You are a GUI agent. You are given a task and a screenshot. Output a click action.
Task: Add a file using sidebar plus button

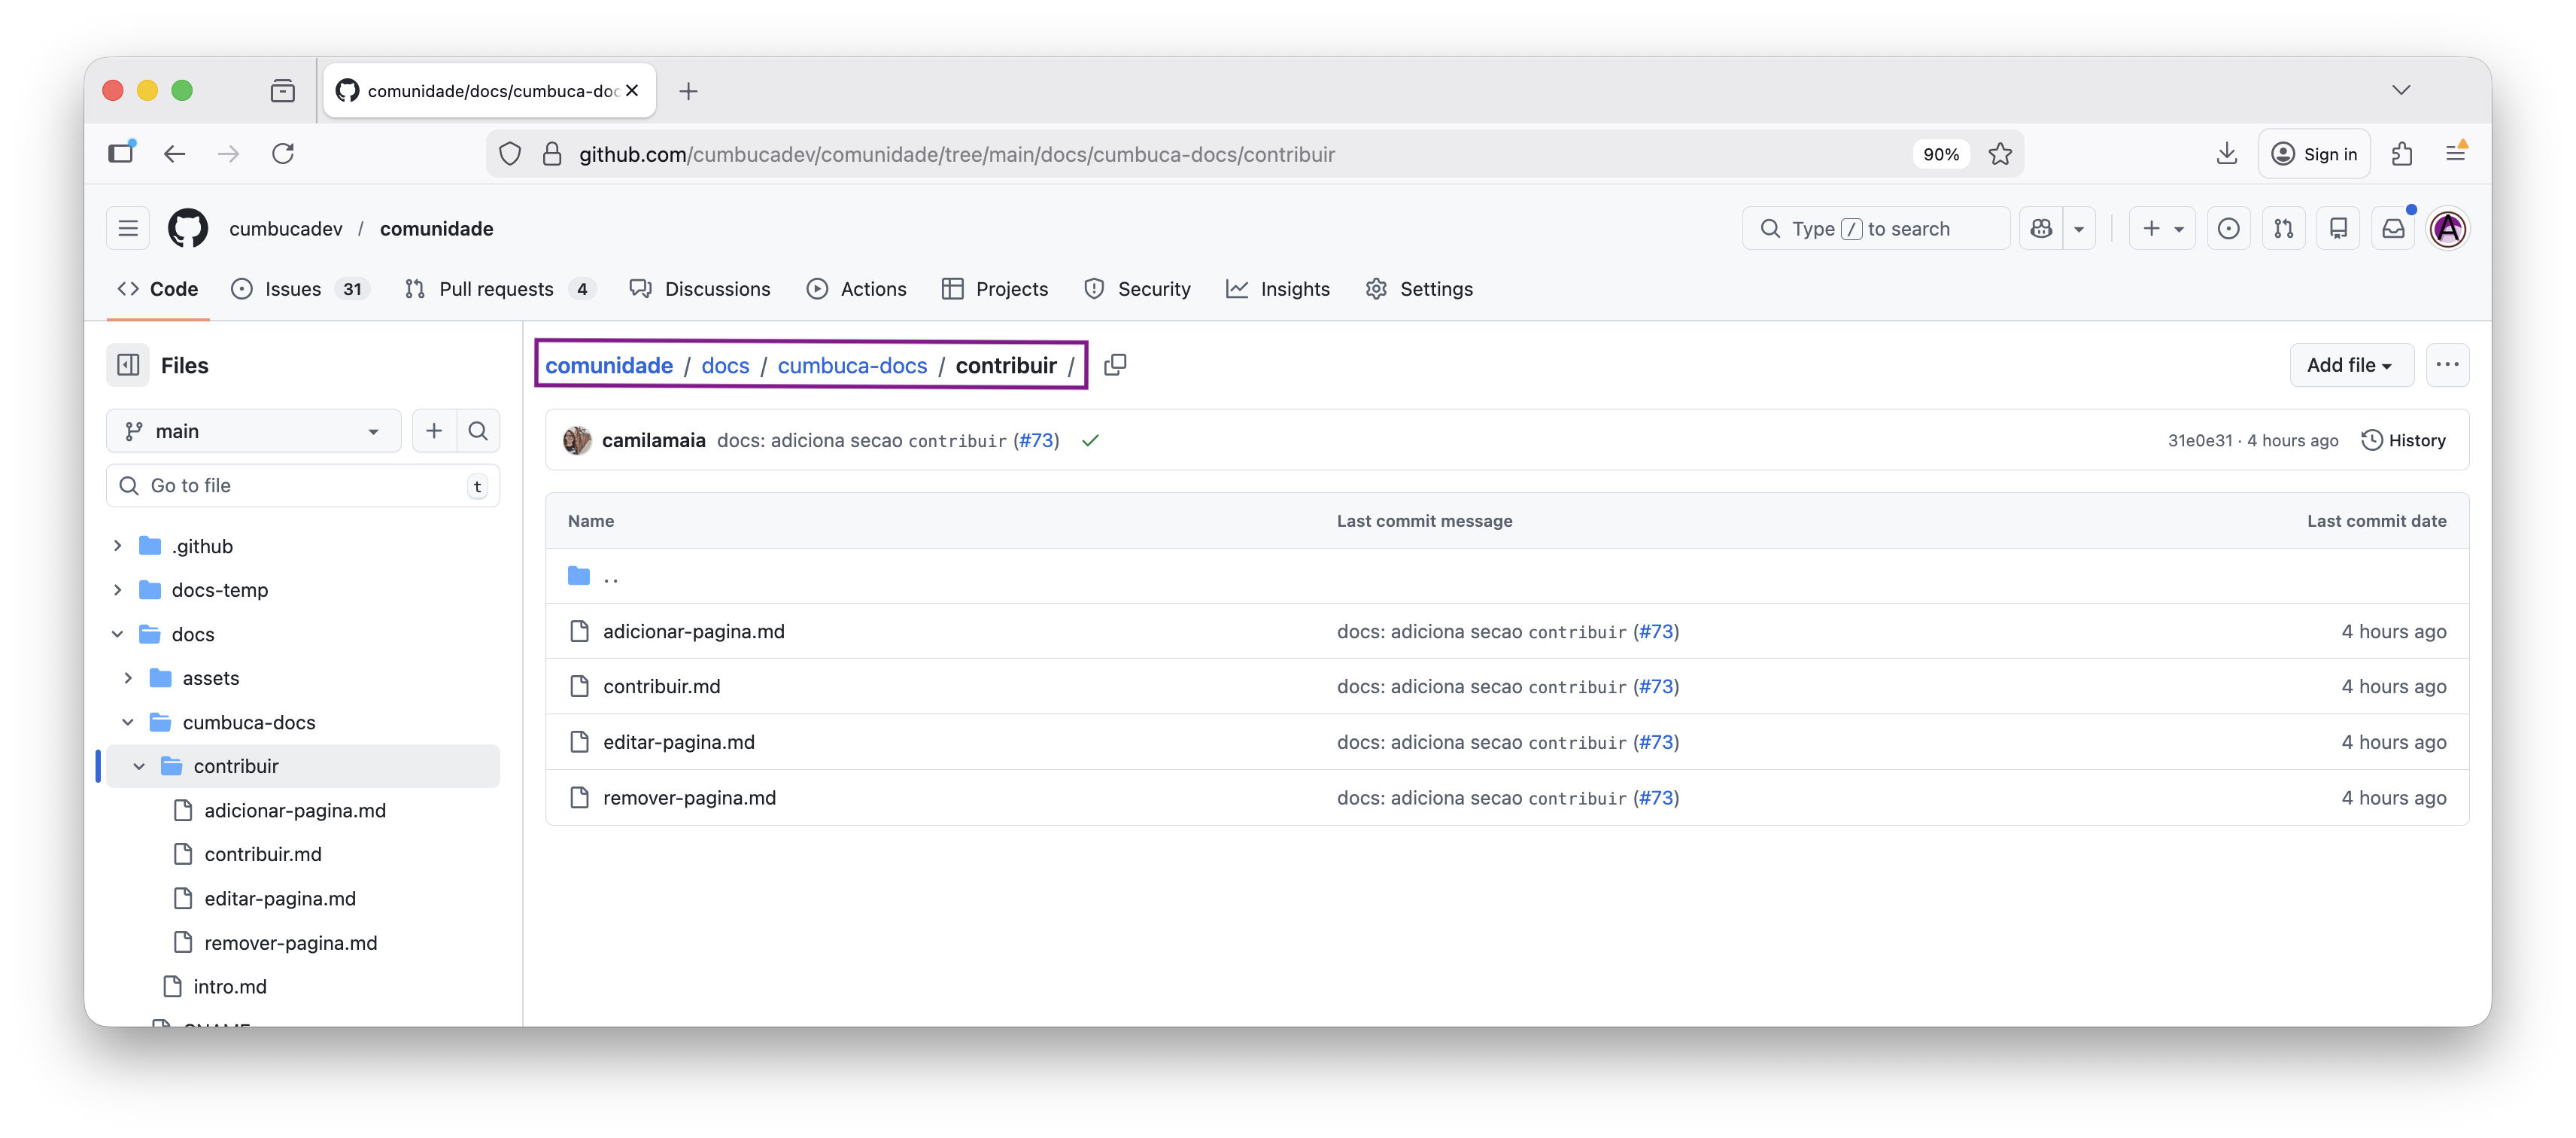[434, 431]
